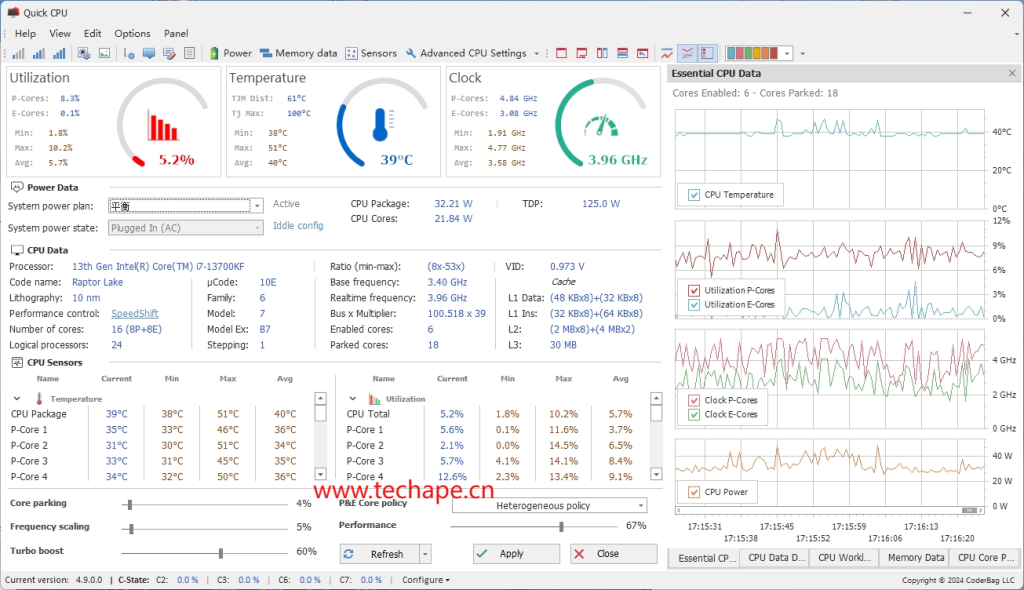Screen dimensions: 1024x590
Task: Open the System power state dropdown
Action: click(x=257, y=228)
